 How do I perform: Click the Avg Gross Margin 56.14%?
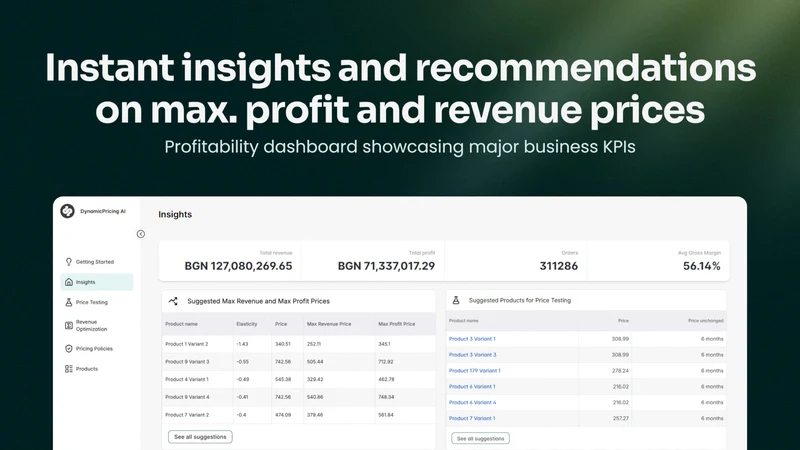click(702, 266)
